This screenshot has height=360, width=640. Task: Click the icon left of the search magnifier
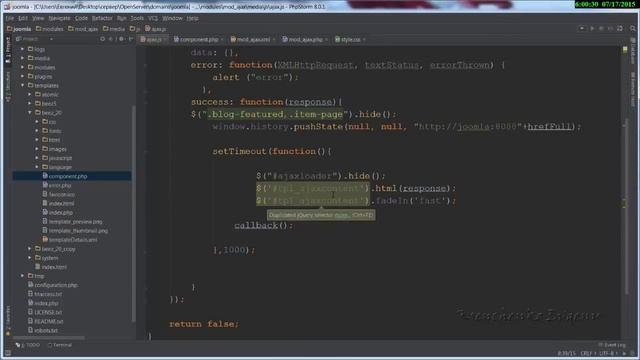point(620,29)
